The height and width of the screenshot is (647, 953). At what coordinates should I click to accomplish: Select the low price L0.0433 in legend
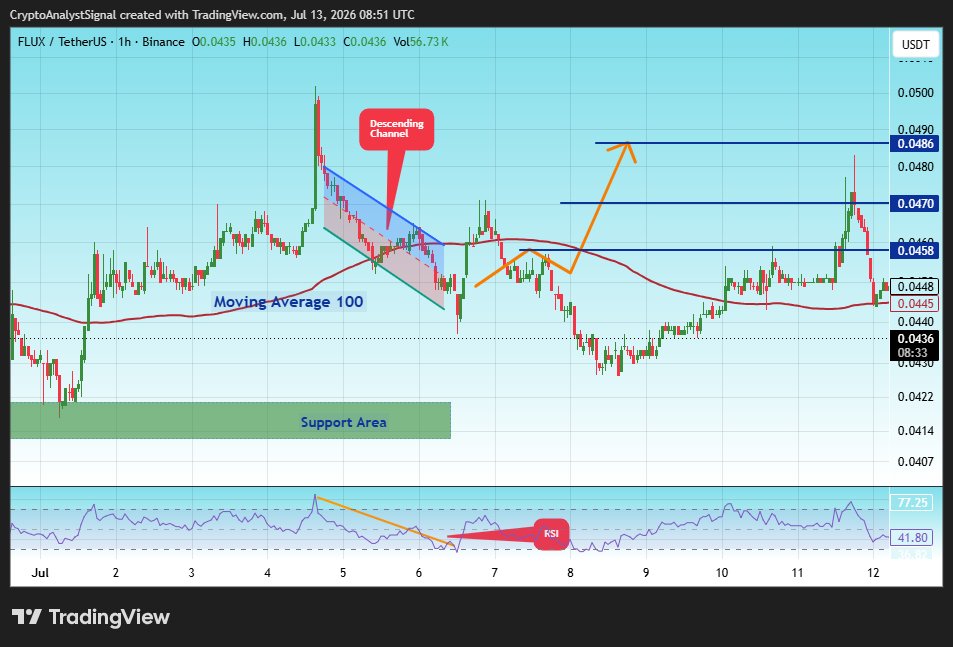pyautogui.click(x=314, y=42)
